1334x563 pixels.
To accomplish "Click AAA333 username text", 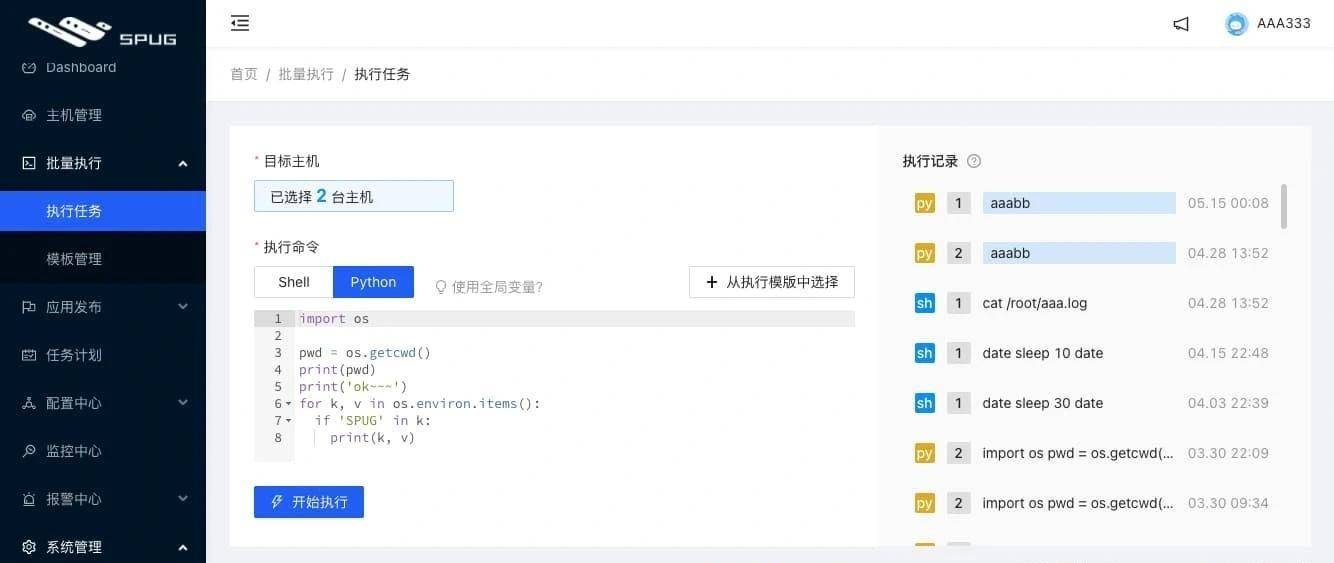I will [x=1284, y=24].
